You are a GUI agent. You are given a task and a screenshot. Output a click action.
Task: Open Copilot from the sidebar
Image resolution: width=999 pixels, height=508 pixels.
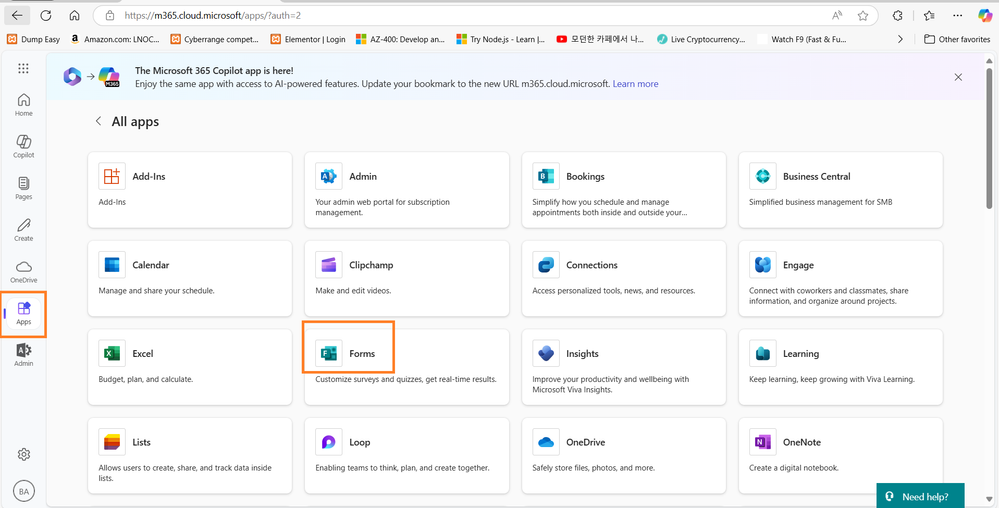24,147
